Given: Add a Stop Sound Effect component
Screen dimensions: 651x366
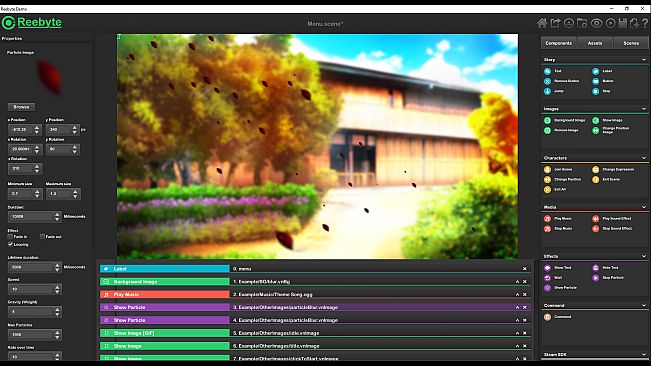Looking at the screenshot, I should 612,229.
